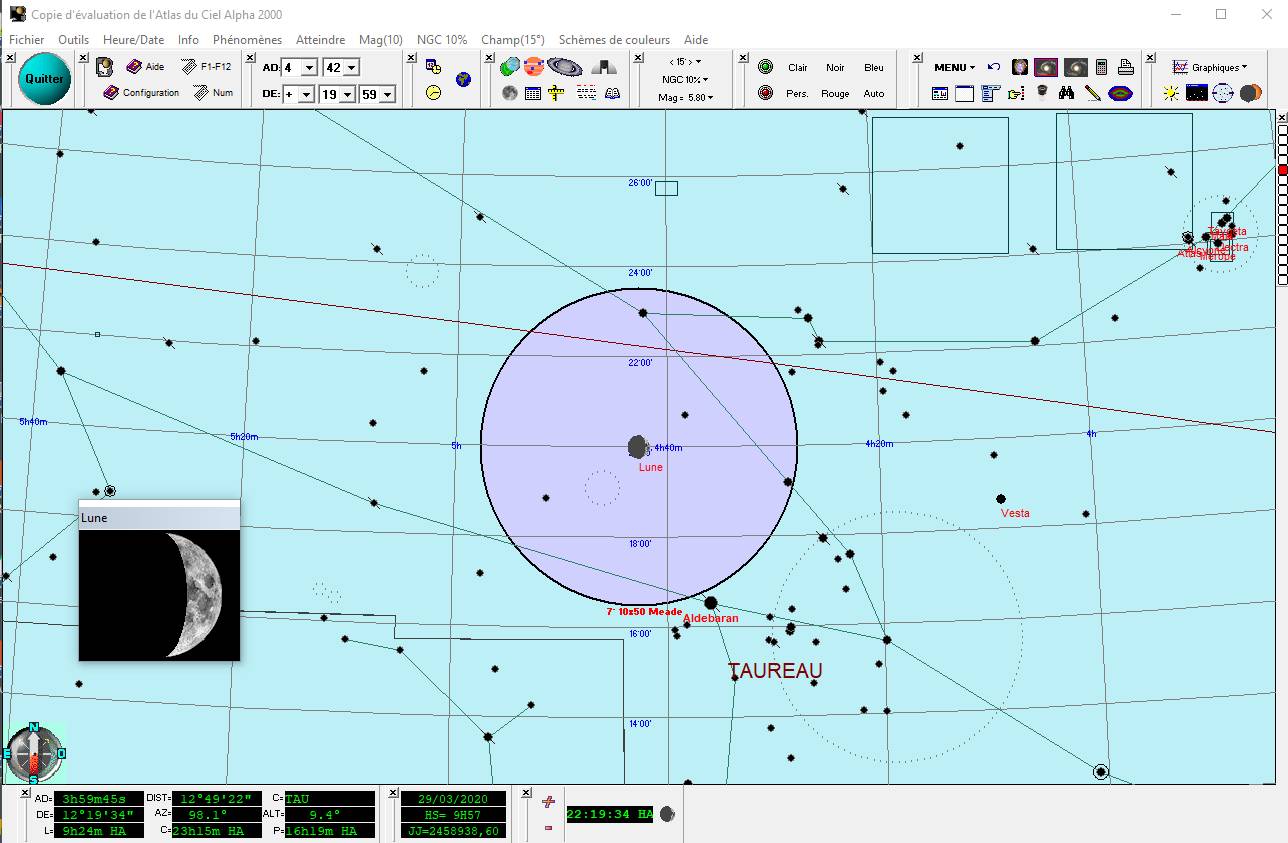Screen dimensions: 1288x843
Task: Expand the AD hours dropdown
Action: [309, 68]
